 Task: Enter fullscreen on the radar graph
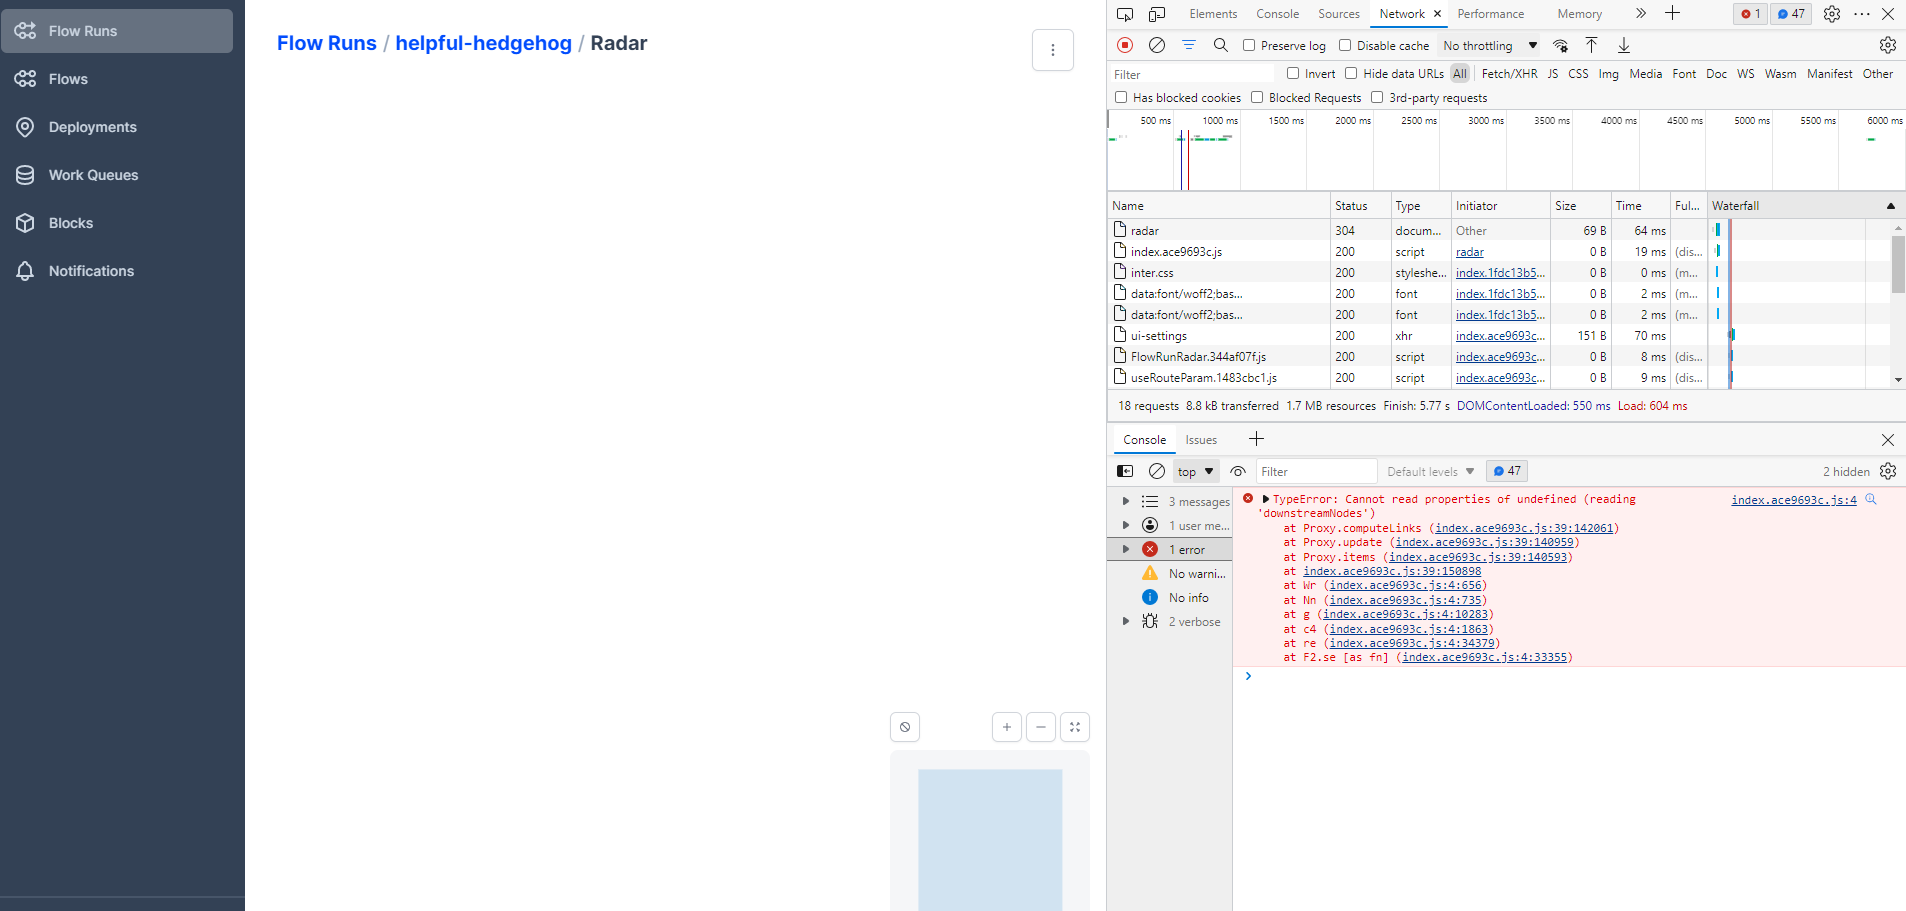[x=1075, y=727]
